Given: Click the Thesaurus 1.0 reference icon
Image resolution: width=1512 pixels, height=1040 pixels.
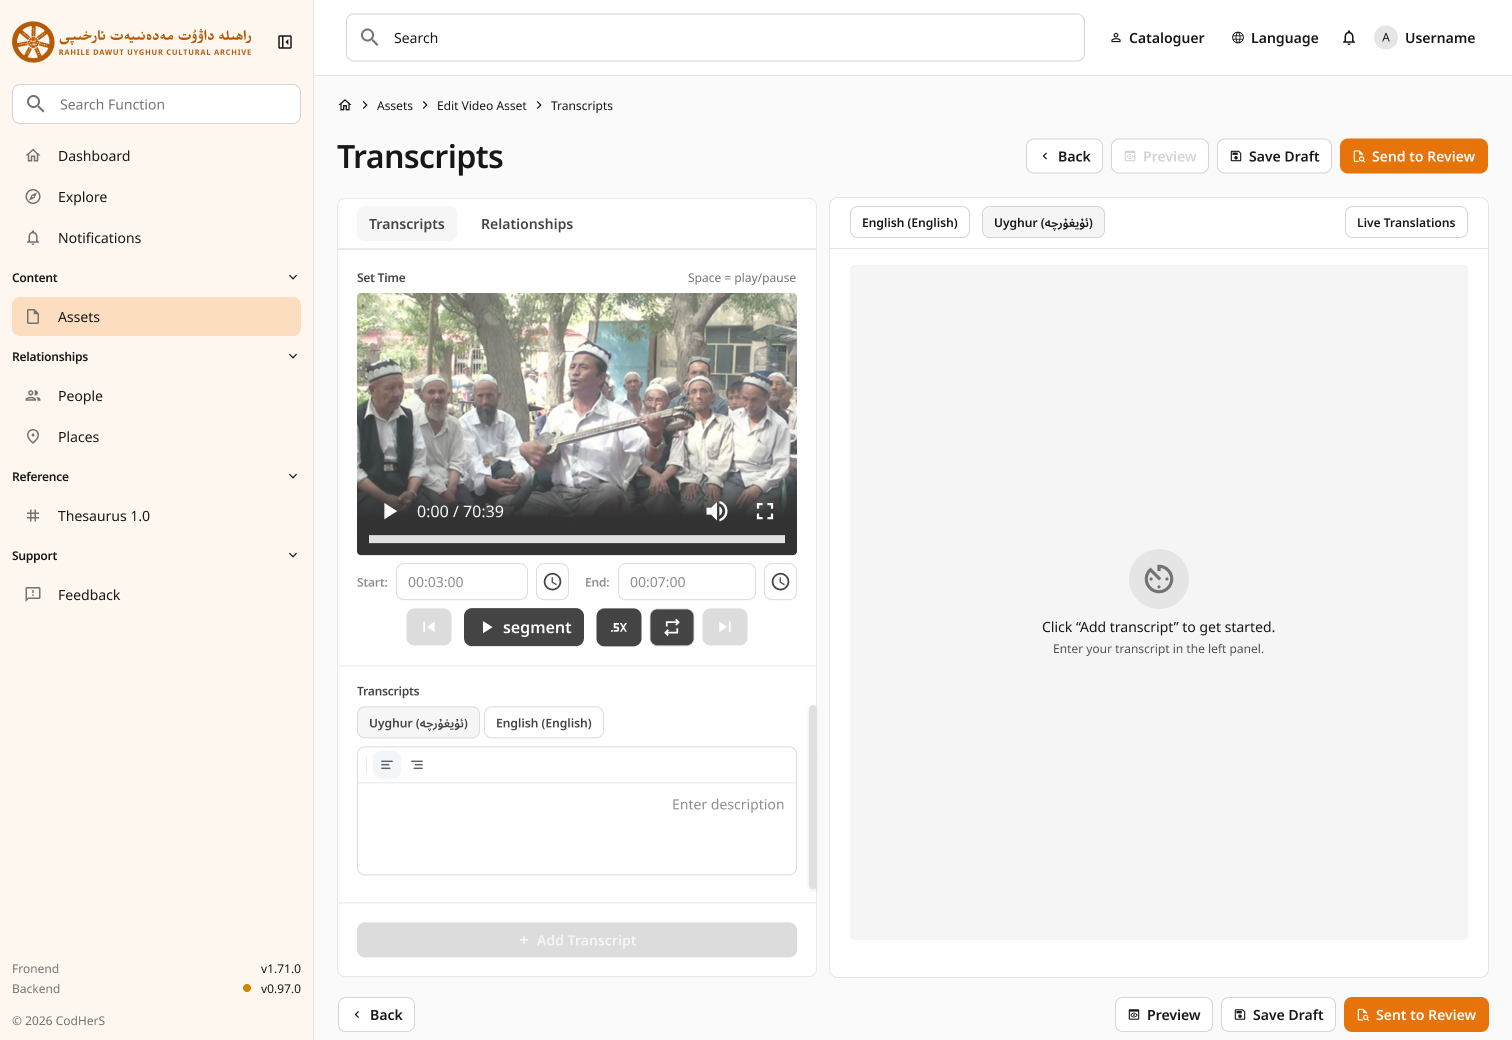Looking at the screenshot, I should 33,515.
